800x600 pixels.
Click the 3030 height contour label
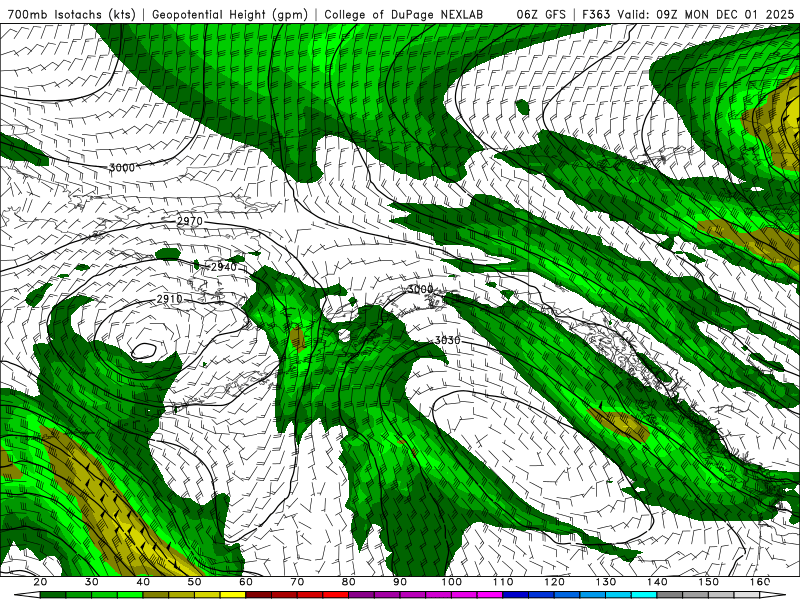pos(447,340)
